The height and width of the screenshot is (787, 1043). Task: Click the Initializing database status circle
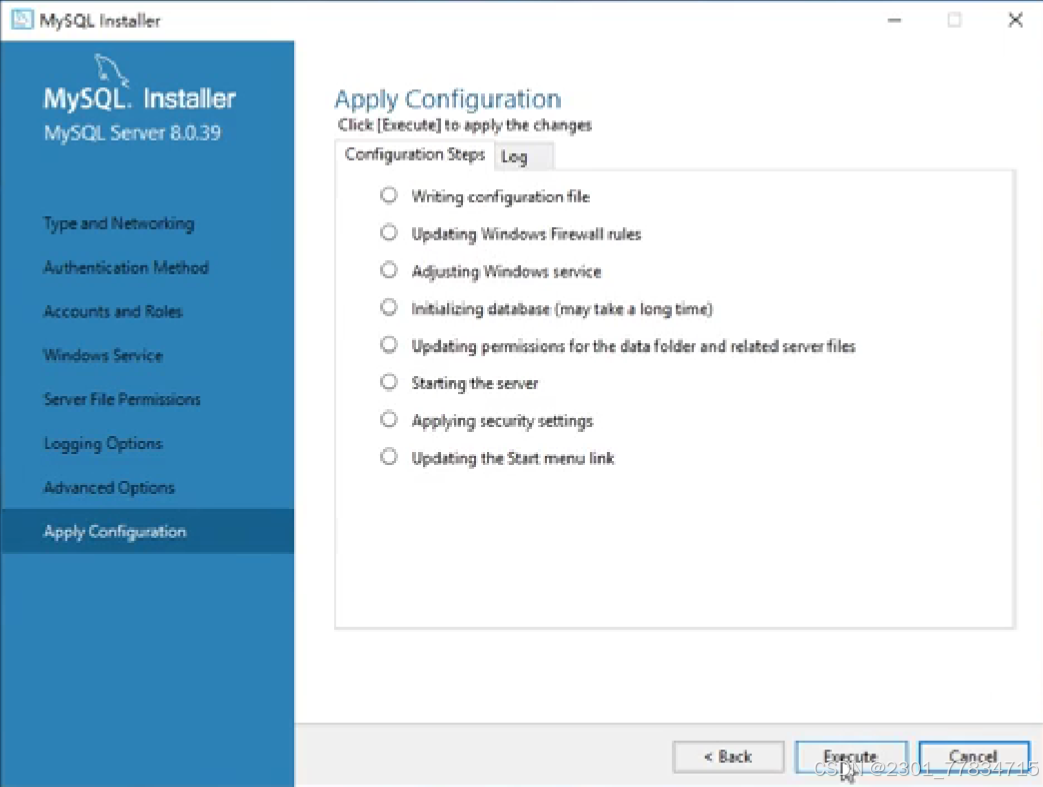pyautogui.click(x=388, y=307)
